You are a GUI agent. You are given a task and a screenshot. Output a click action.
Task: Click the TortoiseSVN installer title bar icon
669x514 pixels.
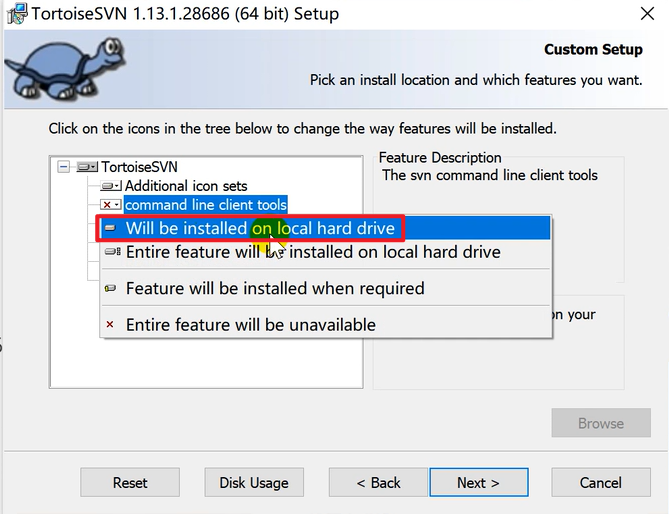[17, 14]
